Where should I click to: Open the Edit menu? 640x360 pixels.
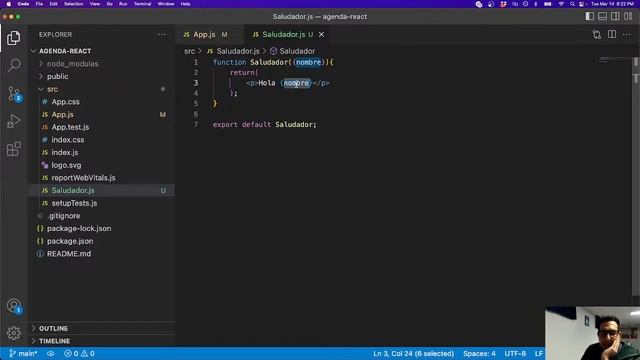click(x=53, y=4)
